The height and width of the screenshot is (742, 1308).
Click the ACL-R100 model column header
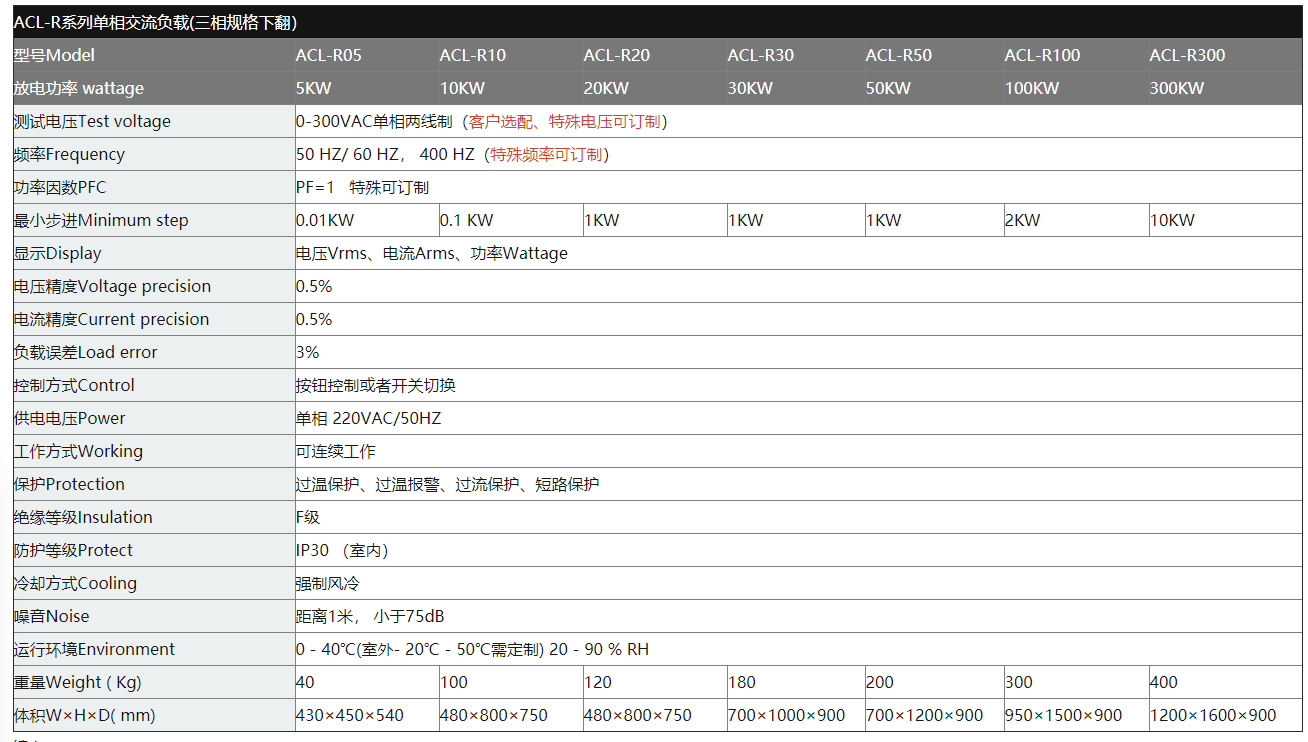(x=1043, y=55)
